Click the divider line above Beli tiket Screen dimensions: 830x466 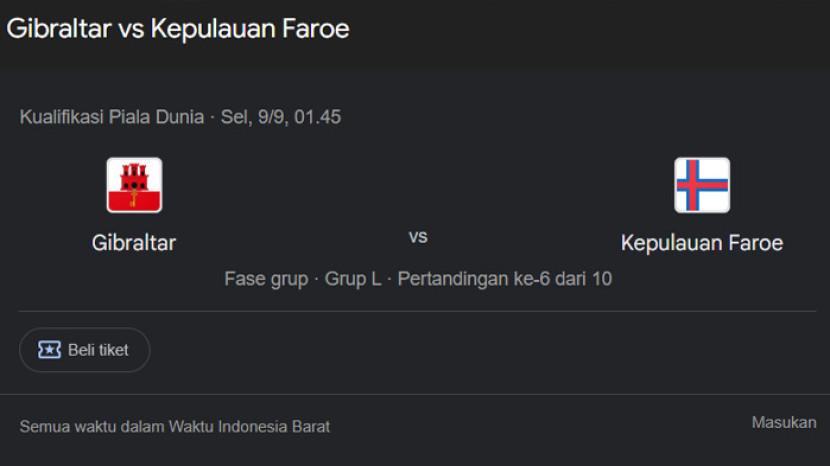tap(417, 311)
